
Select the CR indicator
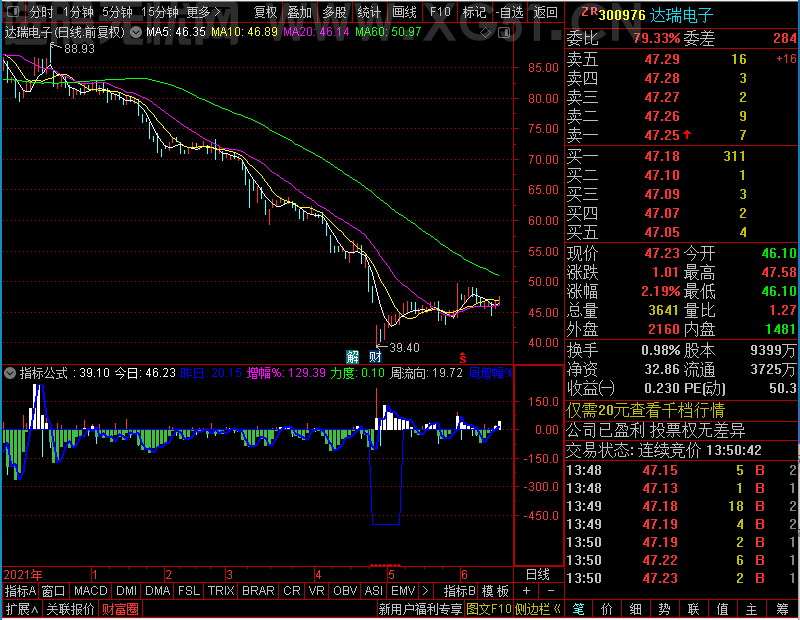pyautogui.click(x=292, y=591)
